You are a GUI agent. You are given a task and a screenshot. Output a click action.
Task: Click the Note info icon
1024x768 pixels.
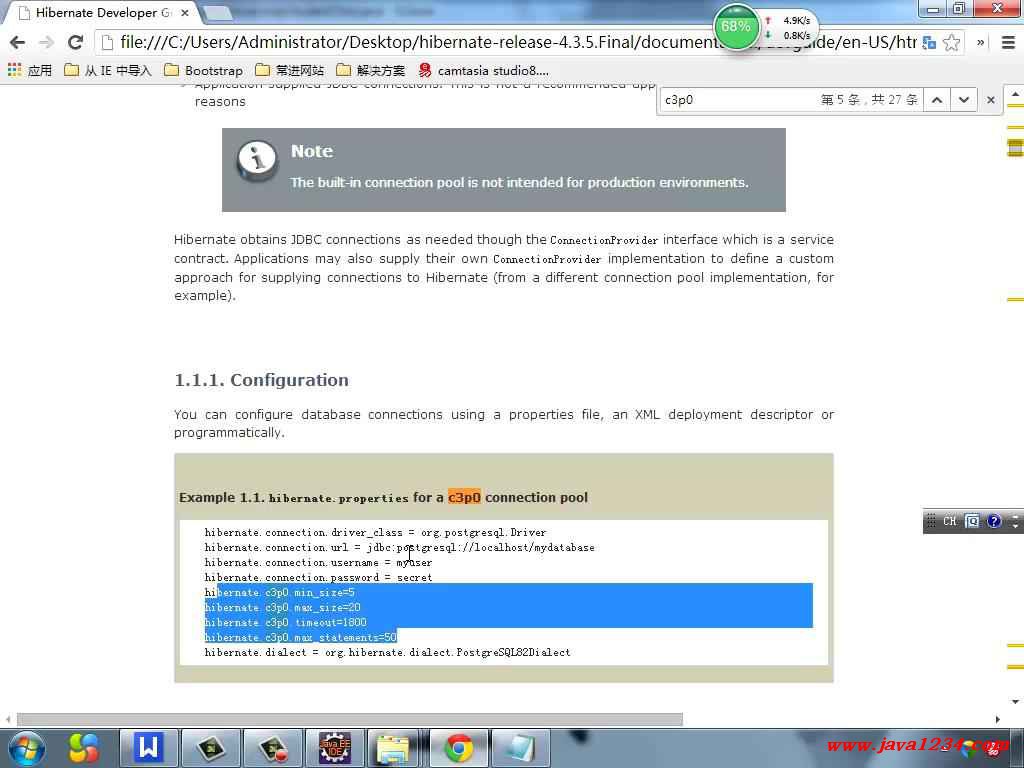257,159
